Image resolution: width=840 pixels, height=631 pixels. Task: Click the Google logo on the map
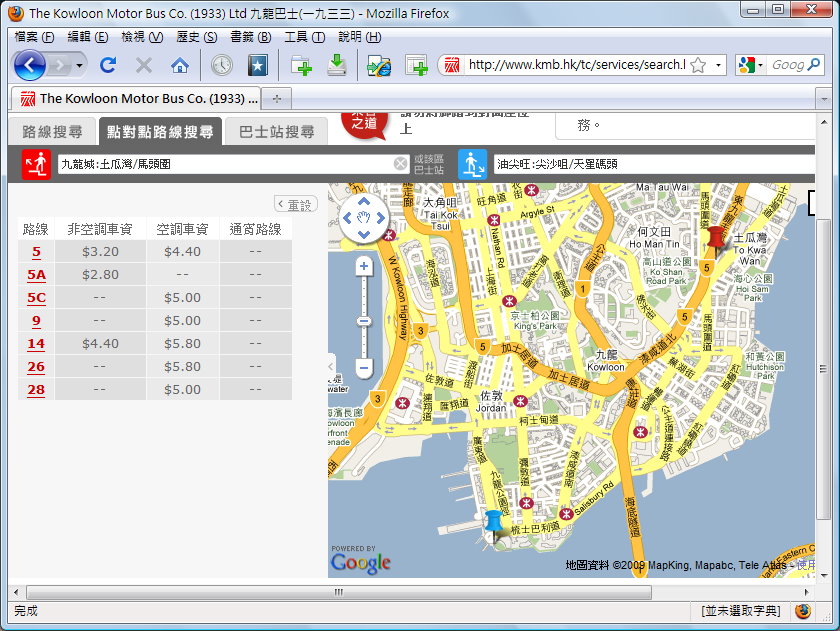click(361, 563)
